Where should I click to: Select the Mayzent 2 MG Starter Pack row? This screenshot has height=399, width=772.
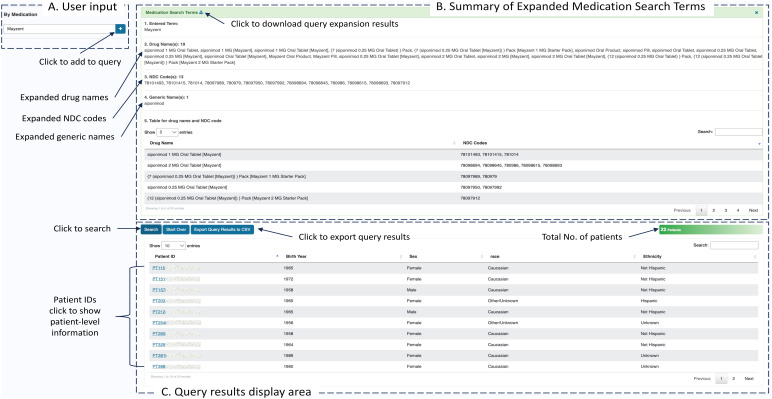[x=453, y=198]
